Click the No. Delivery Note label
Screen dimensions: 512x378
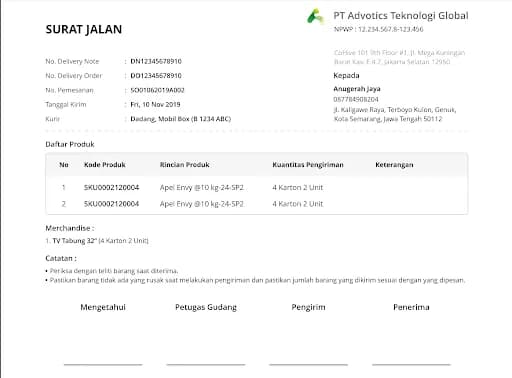click(x=72, y=61)
